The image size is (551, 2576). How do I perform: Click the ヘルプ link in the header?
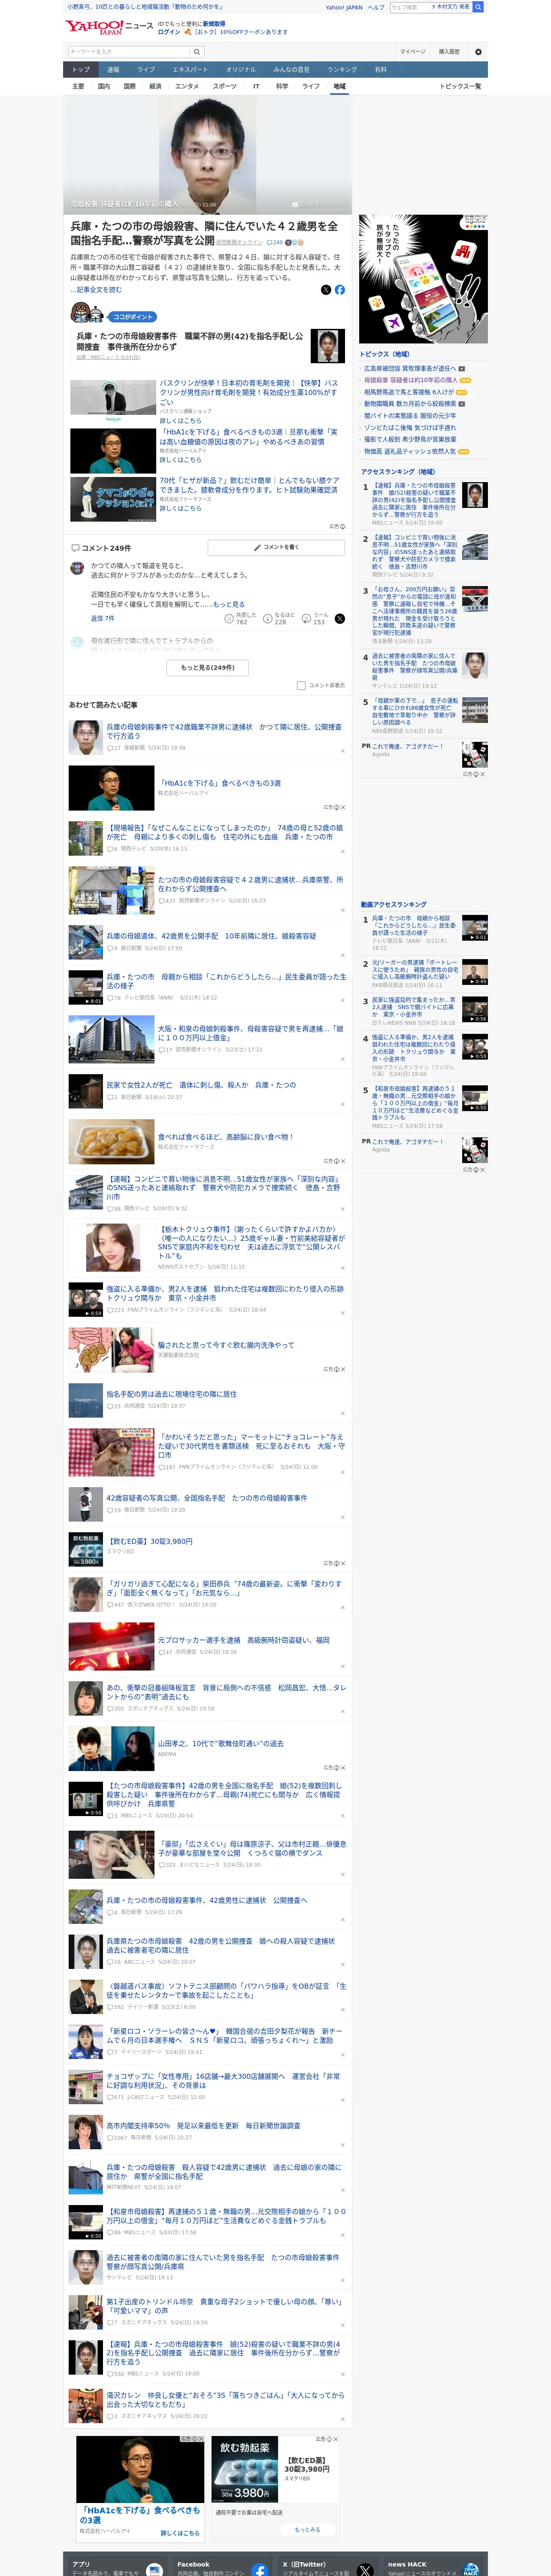(376, 7)
